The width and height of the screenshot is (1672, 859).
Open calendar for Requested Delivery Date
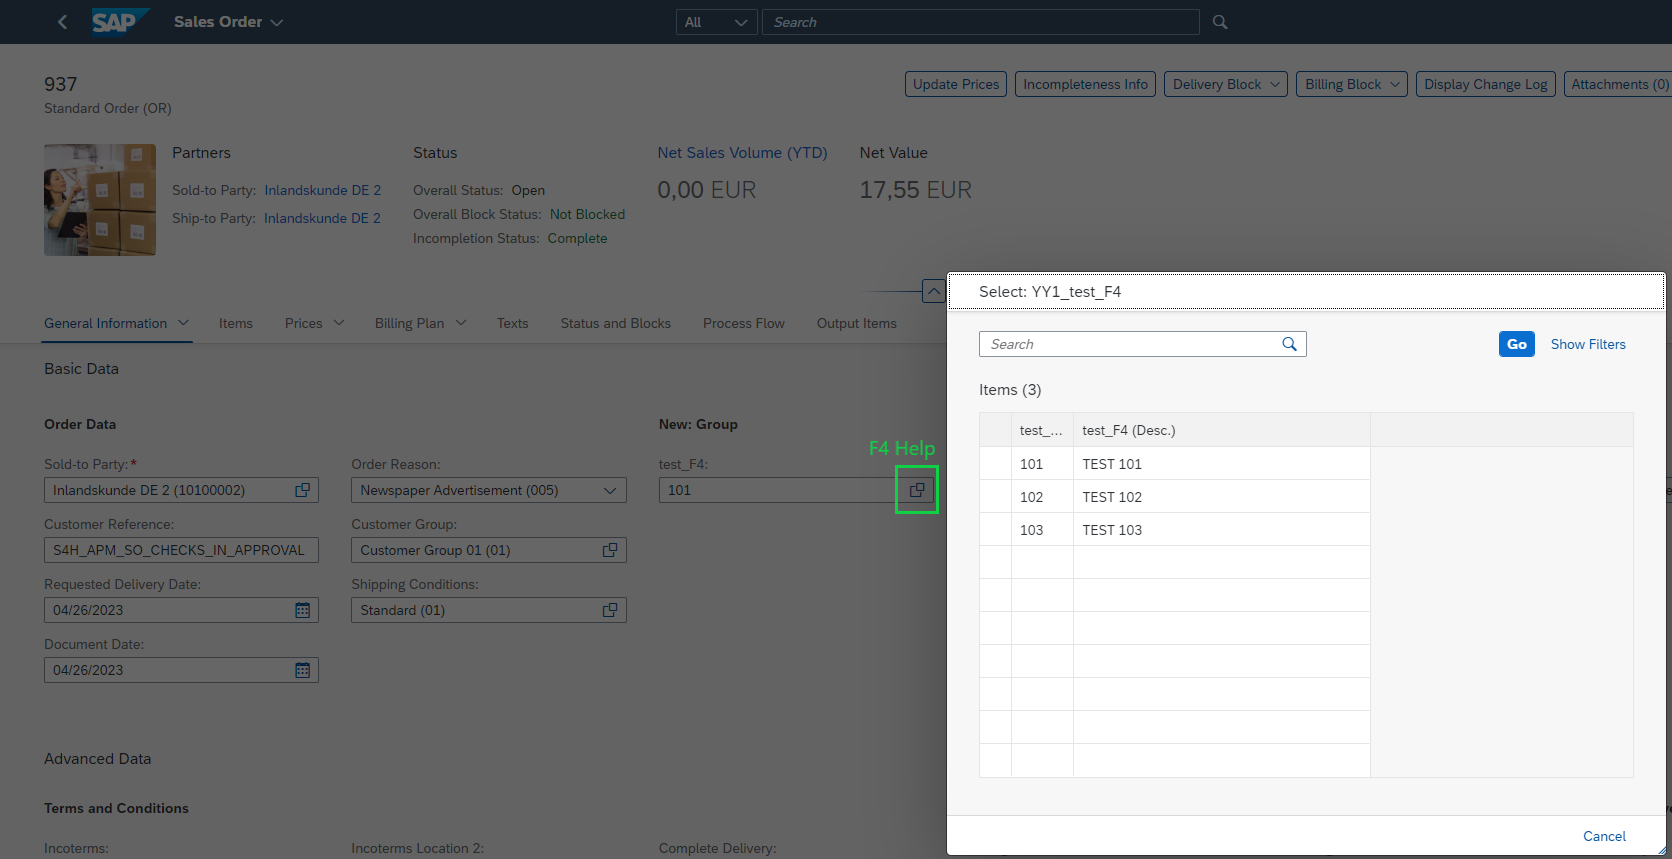[x=303, y=610]
